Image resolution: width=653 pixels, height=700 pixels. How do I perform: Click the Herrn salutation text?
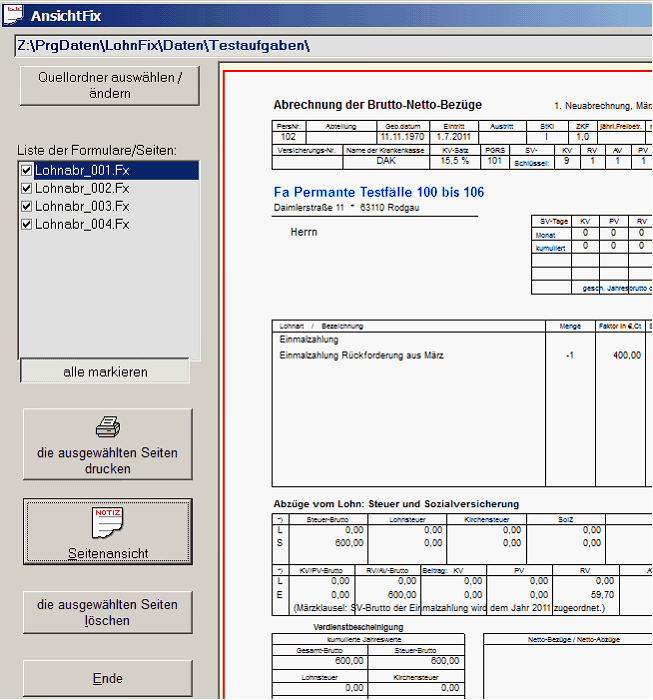click(304, 232)
